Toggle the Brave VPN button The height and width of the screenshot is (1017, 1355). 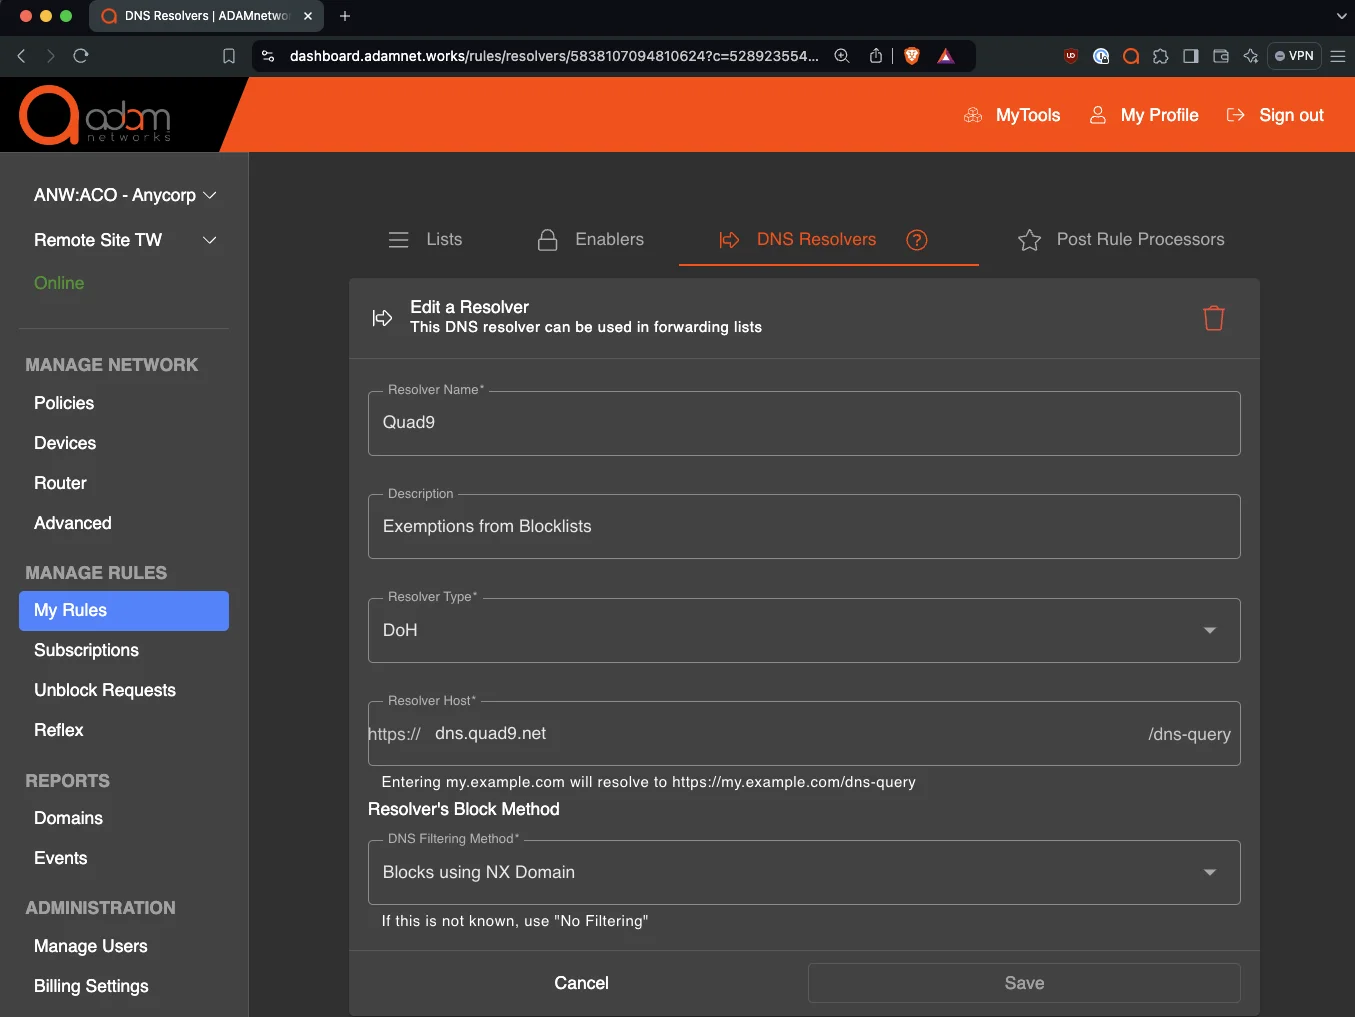pyautogui.click(x=1294, y=56)
